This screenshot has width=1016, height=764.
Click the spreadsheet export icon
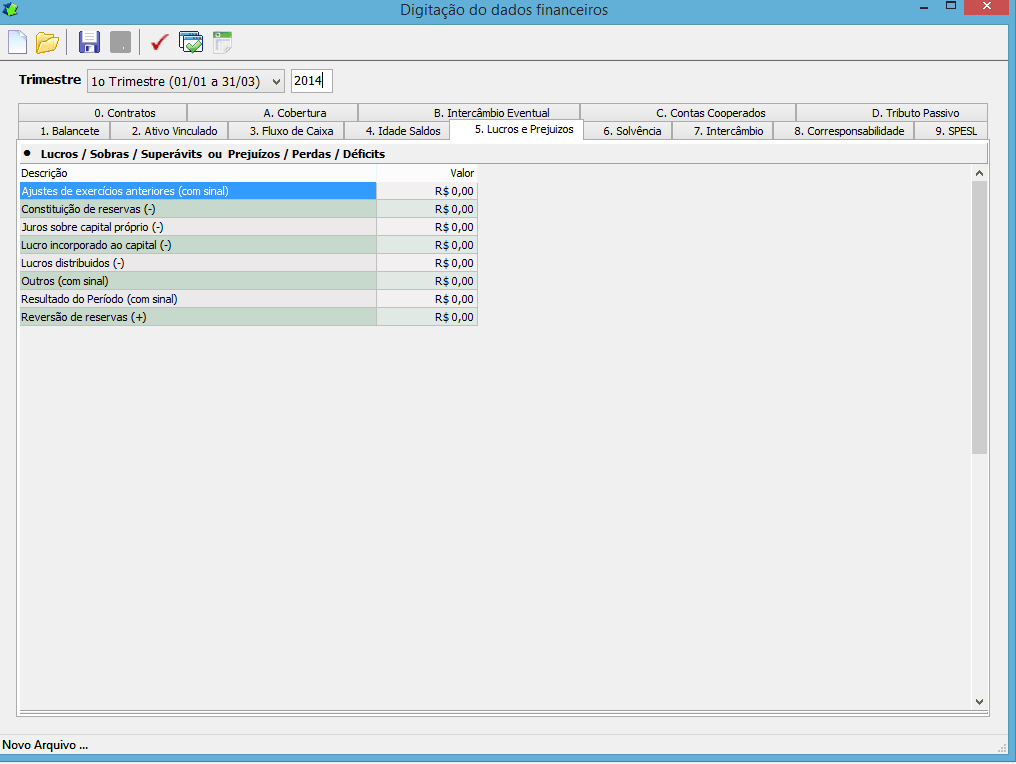click(x=222, y=42)
